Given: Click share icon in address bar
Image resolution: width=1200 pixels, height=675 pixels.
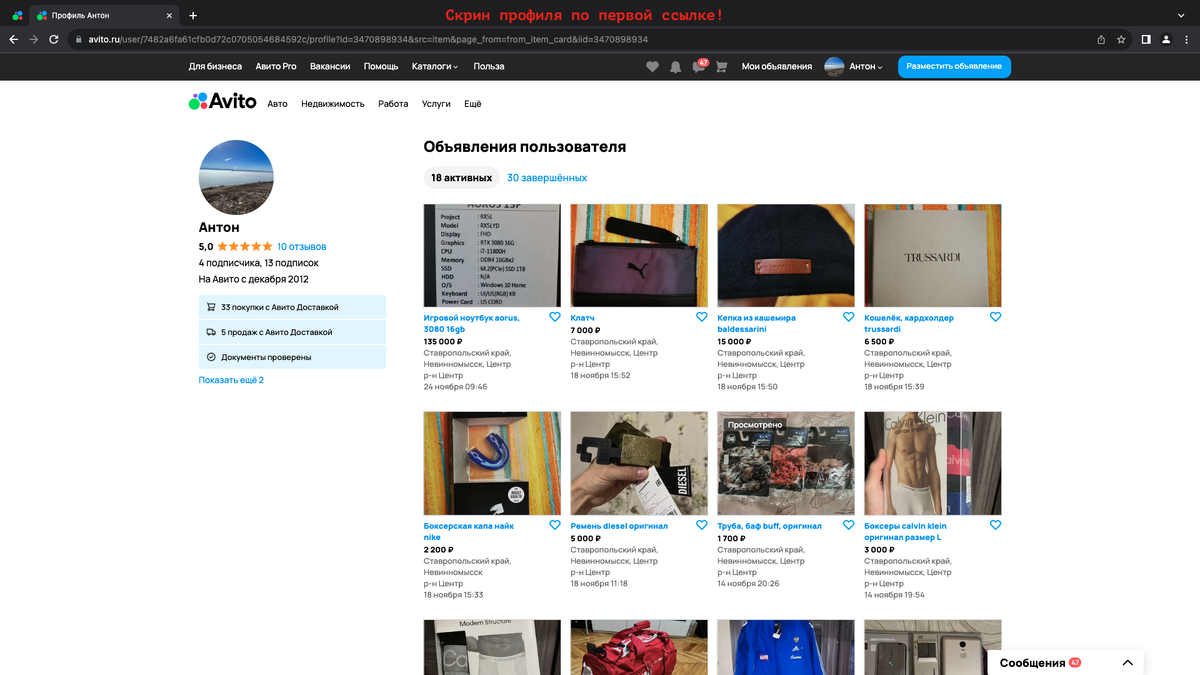Looking at the screenshot, I should pos(1101,39).
